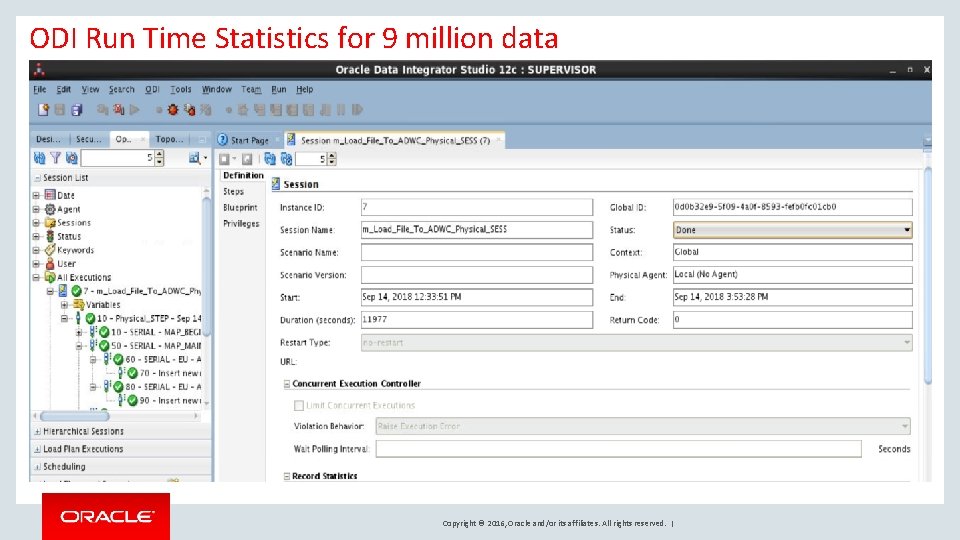Click the red bug Debug icon
Viewport: 960px width, 540px height.
[x=173, y=110]
